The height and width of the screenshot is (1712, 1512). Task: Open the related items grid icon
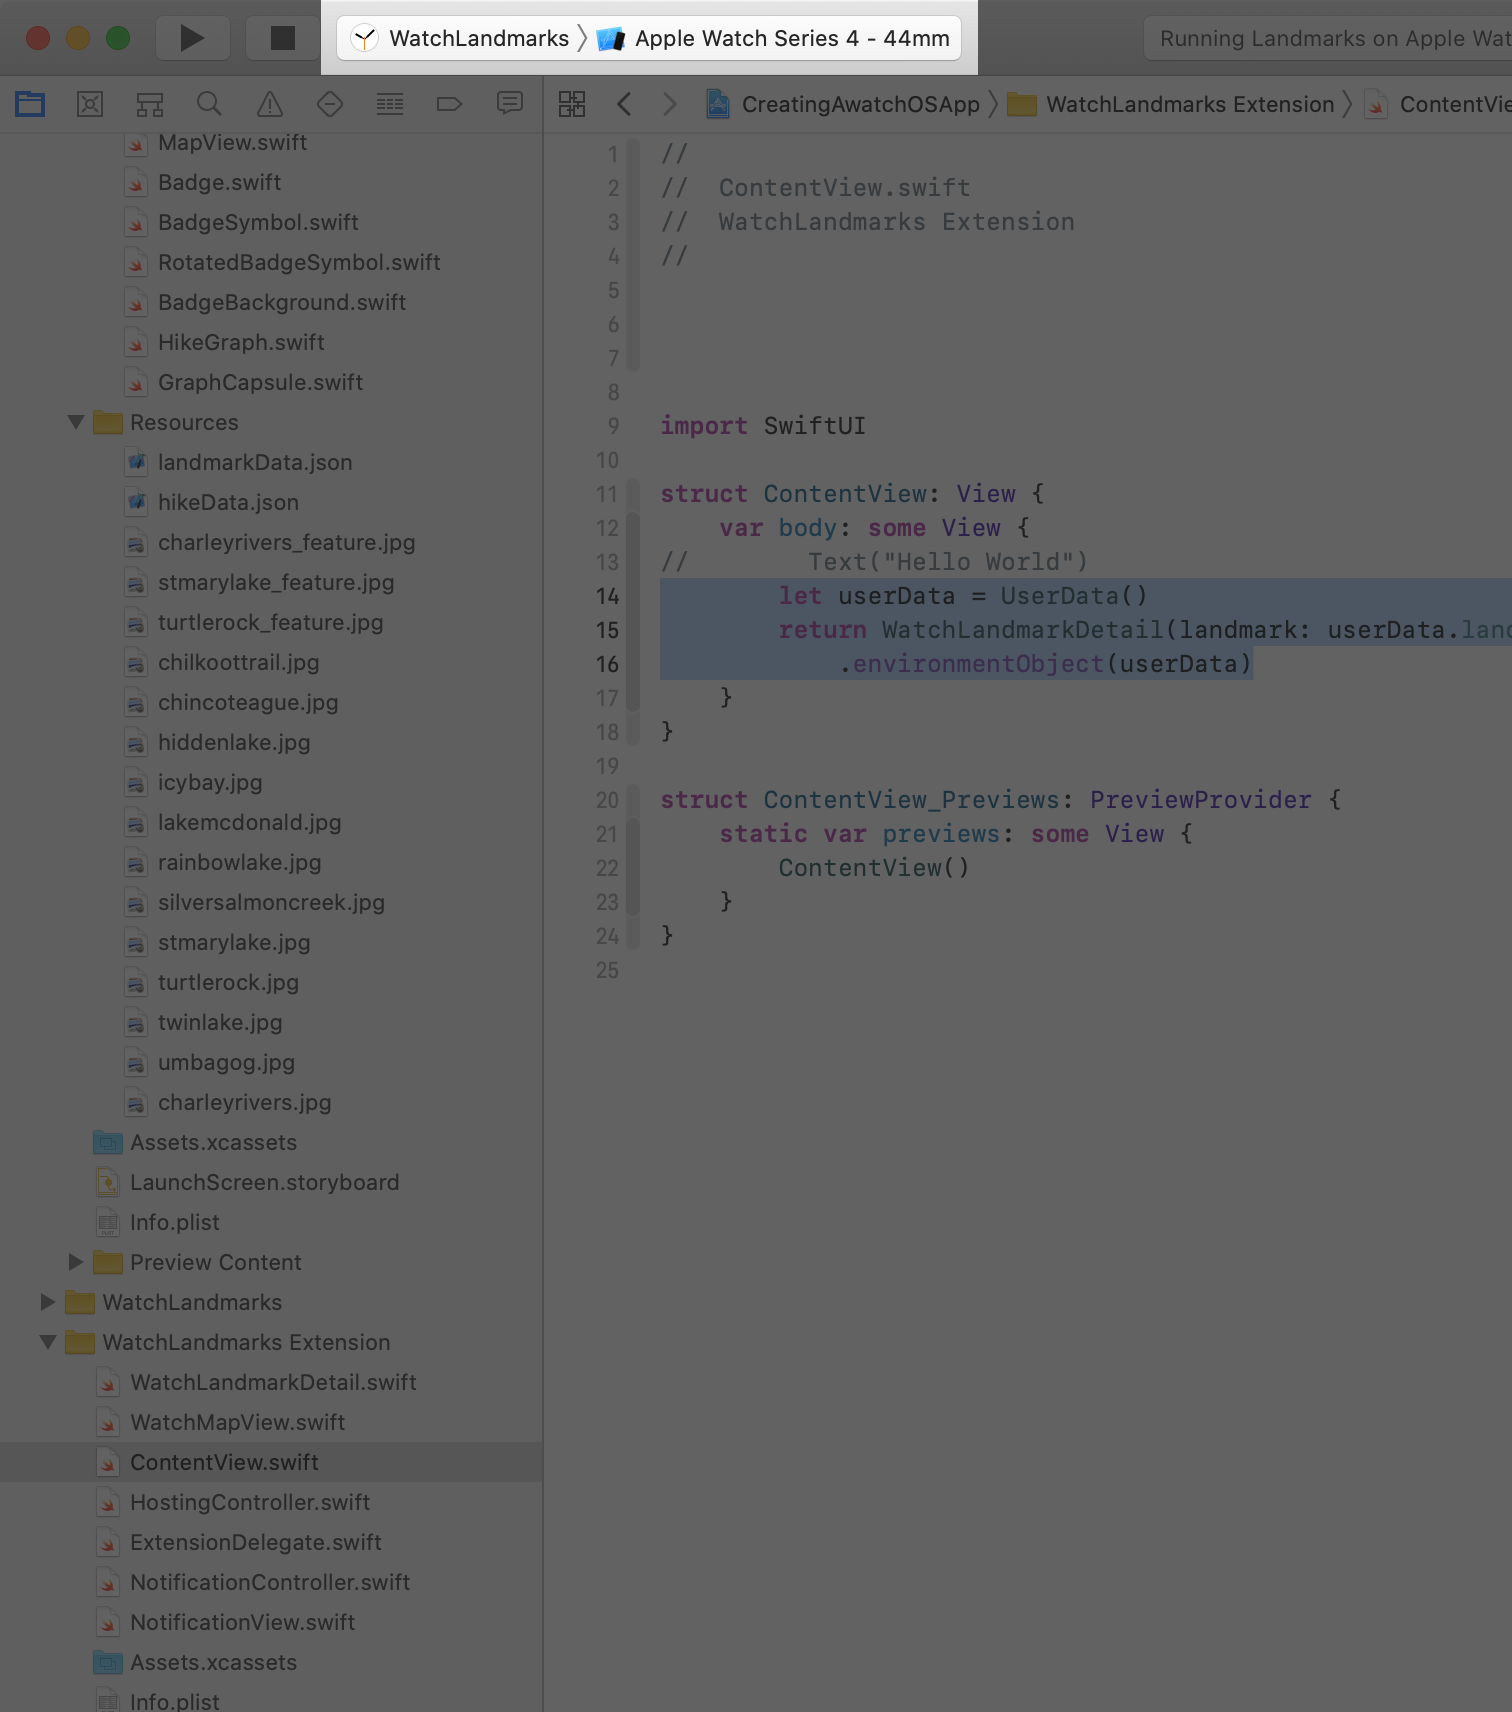(x=572, y=104)
